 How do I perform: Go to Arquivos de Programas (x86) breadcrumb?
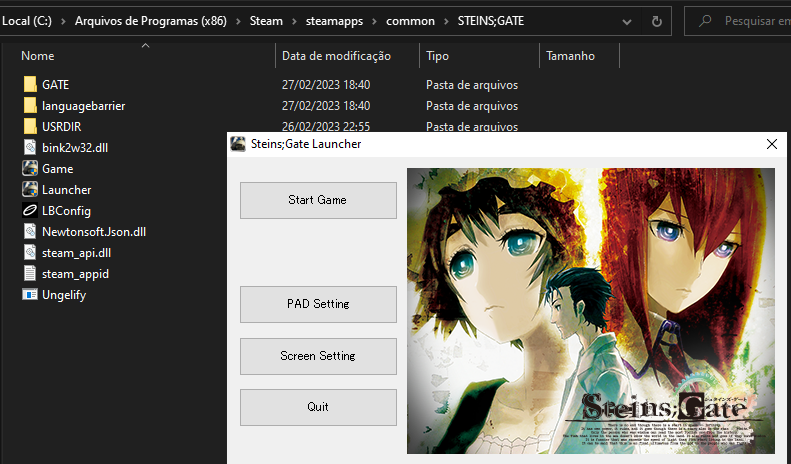click(151, 21)
